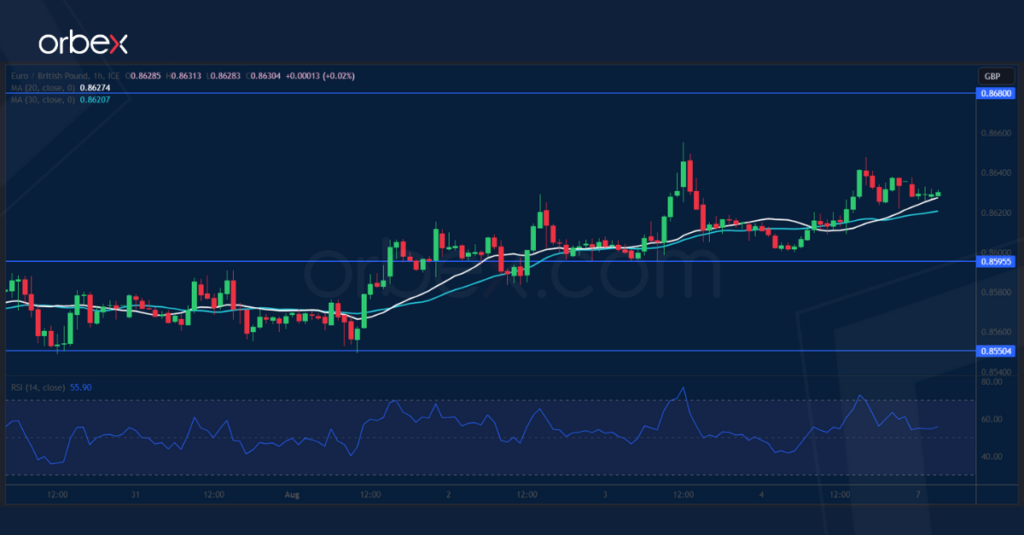The width and height of the screenshot is (1024, 535).
Task: Click the 31 date marker on time axis
Action: [135, 494]
